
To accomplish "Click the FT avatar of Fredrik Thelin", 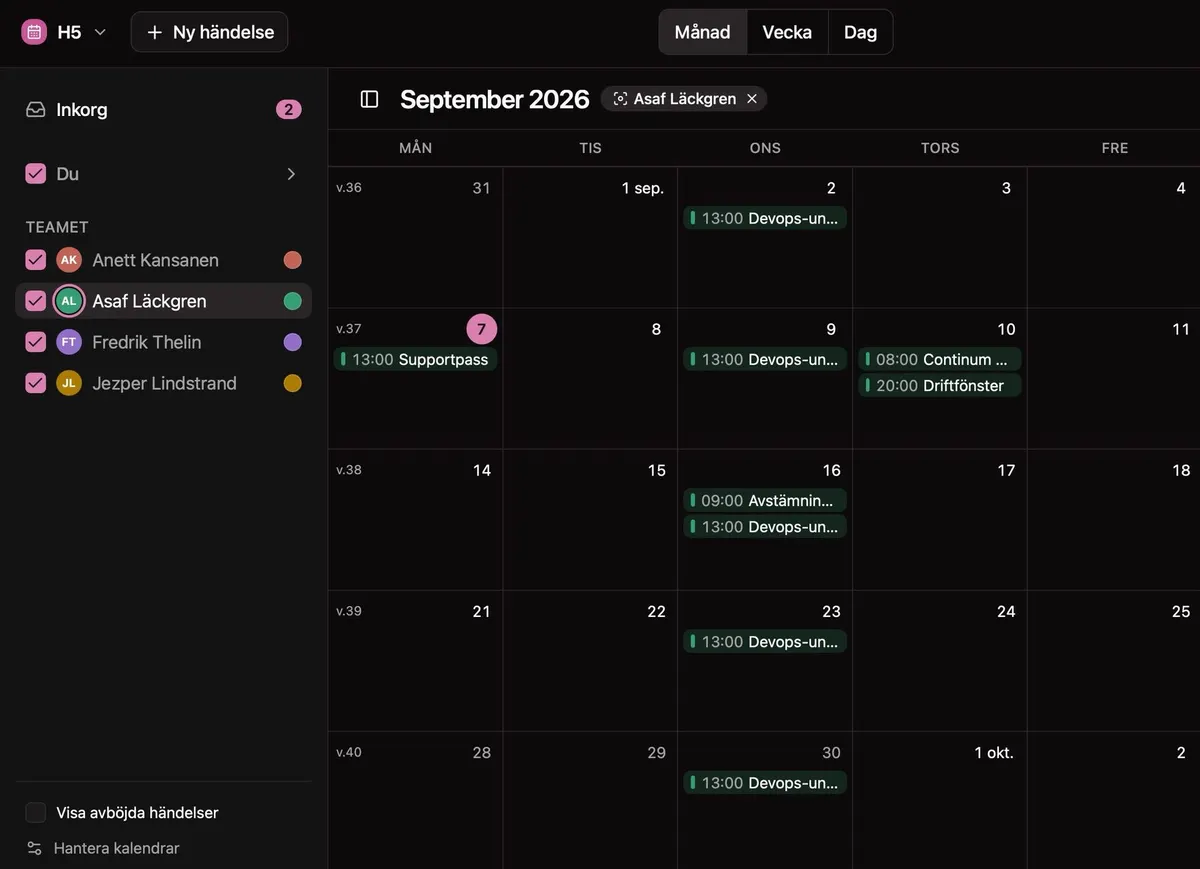I will (69, 342).
